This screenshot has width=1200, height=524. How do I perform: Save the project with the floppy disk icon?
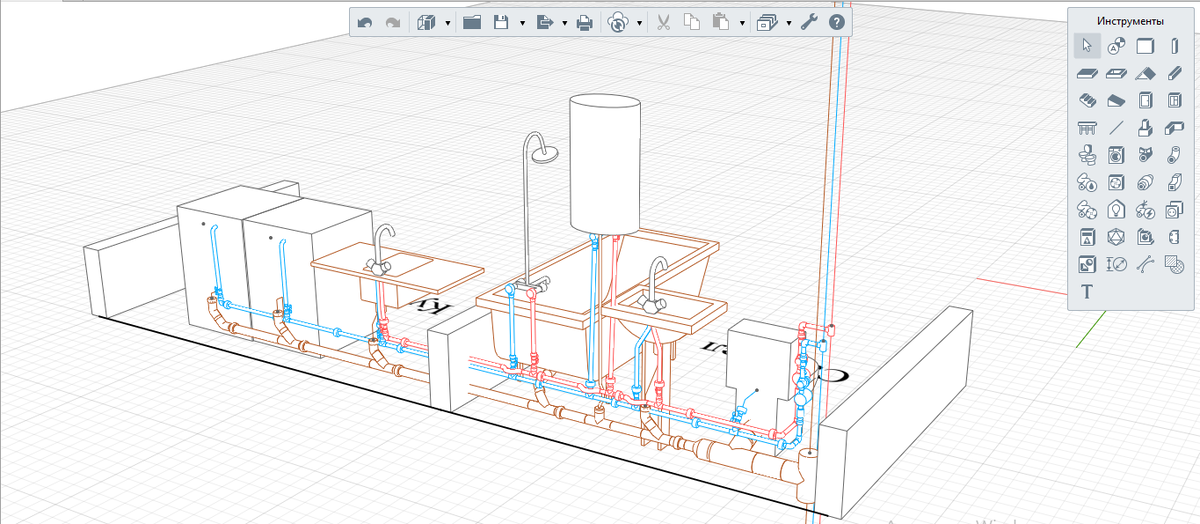point(502,22)
